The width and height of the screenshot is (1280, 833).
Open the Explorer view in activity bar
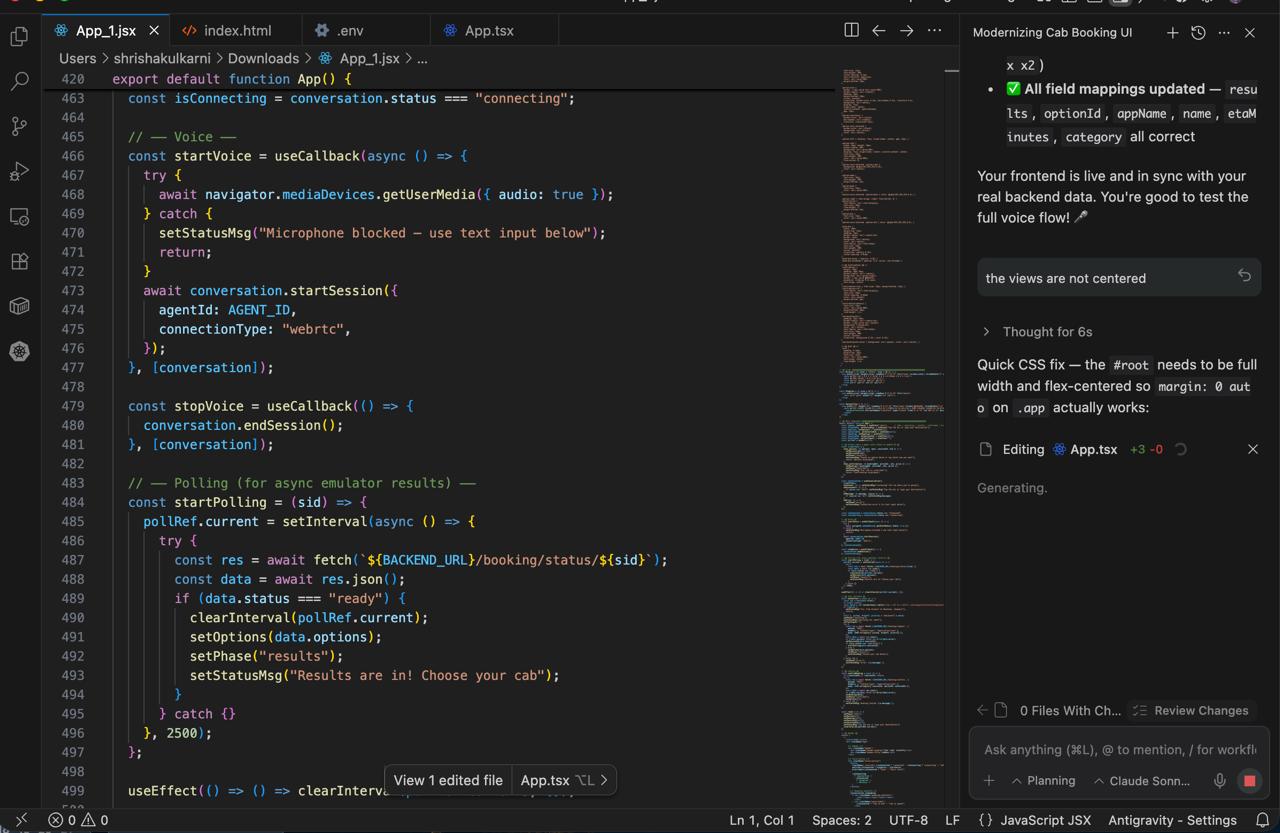tap(19, 37)
